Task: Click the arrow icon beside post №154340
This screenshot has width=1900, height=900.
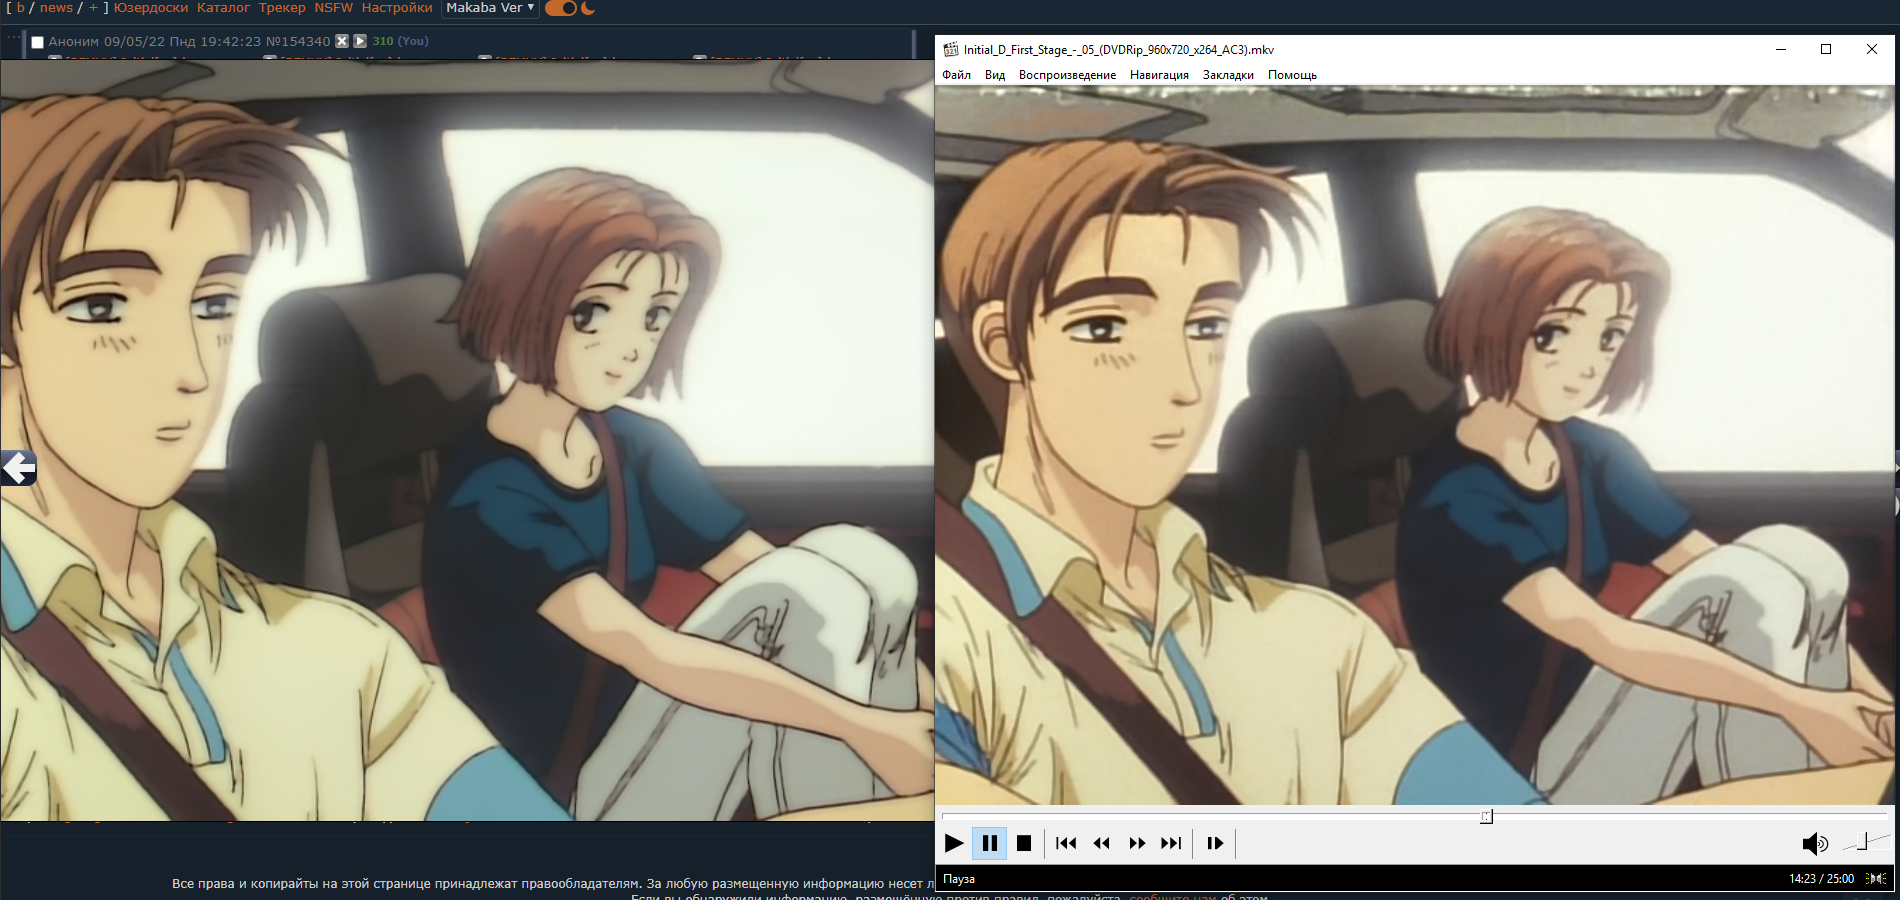Action: point(360,41)
